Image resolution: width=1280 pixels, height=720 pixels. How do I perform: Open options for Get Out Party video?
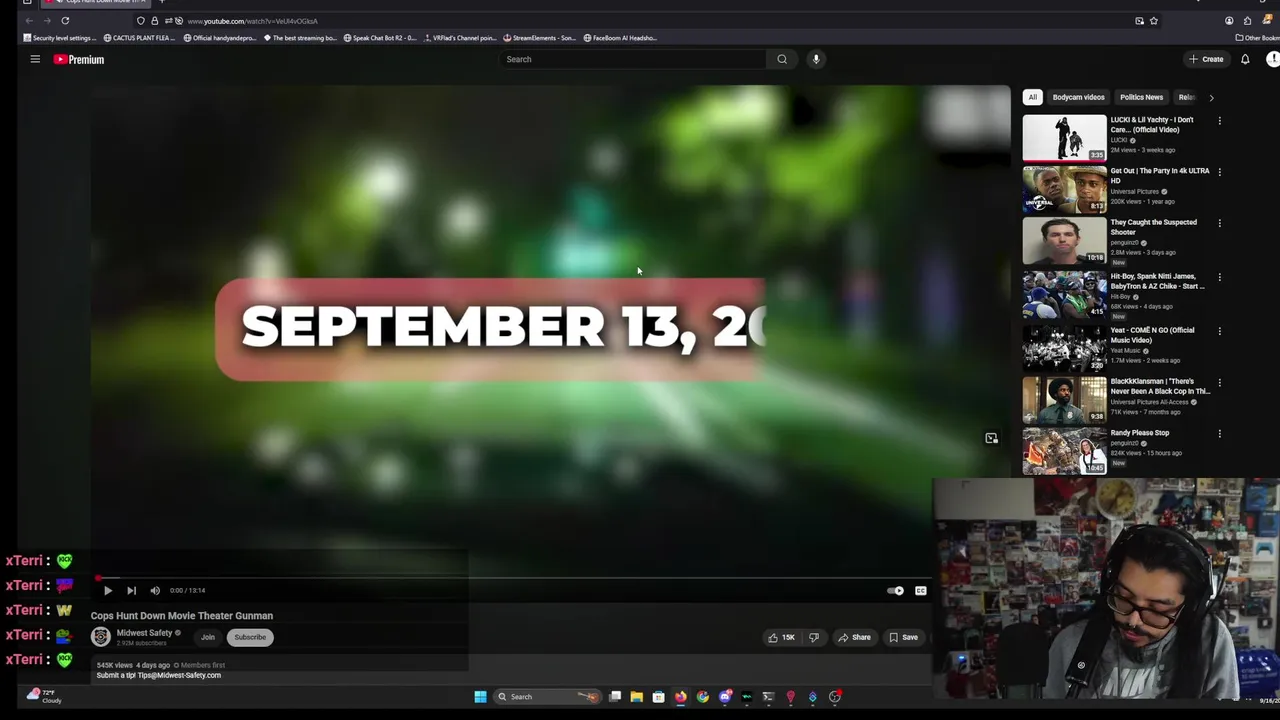1219,172
